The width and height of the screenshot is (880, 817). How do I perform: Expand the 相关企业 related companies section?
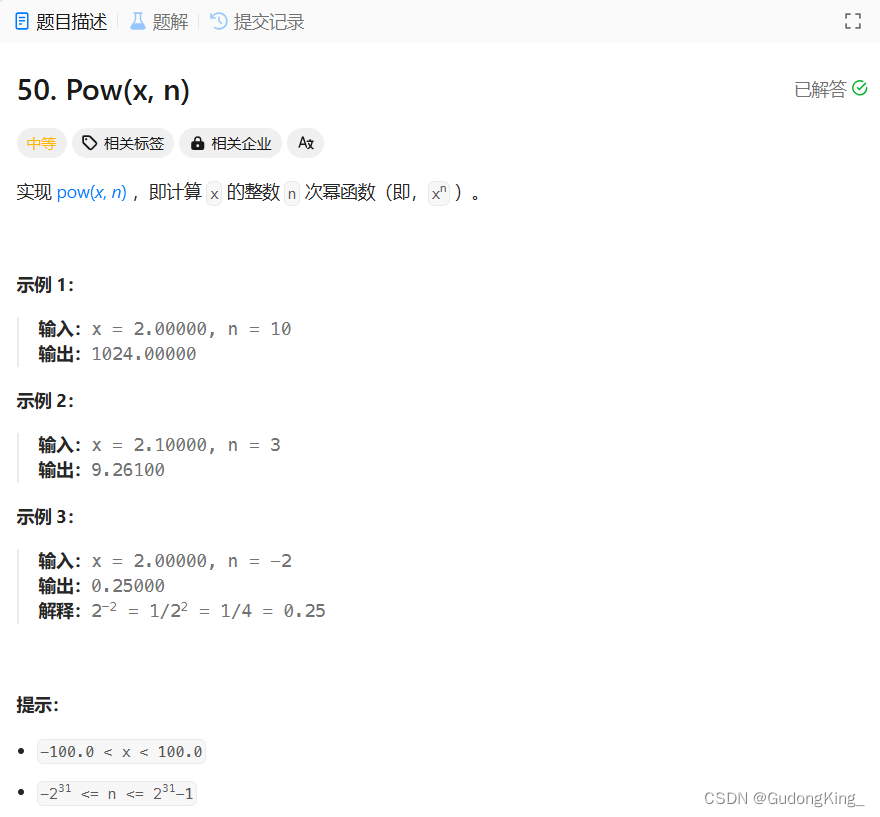230,143
